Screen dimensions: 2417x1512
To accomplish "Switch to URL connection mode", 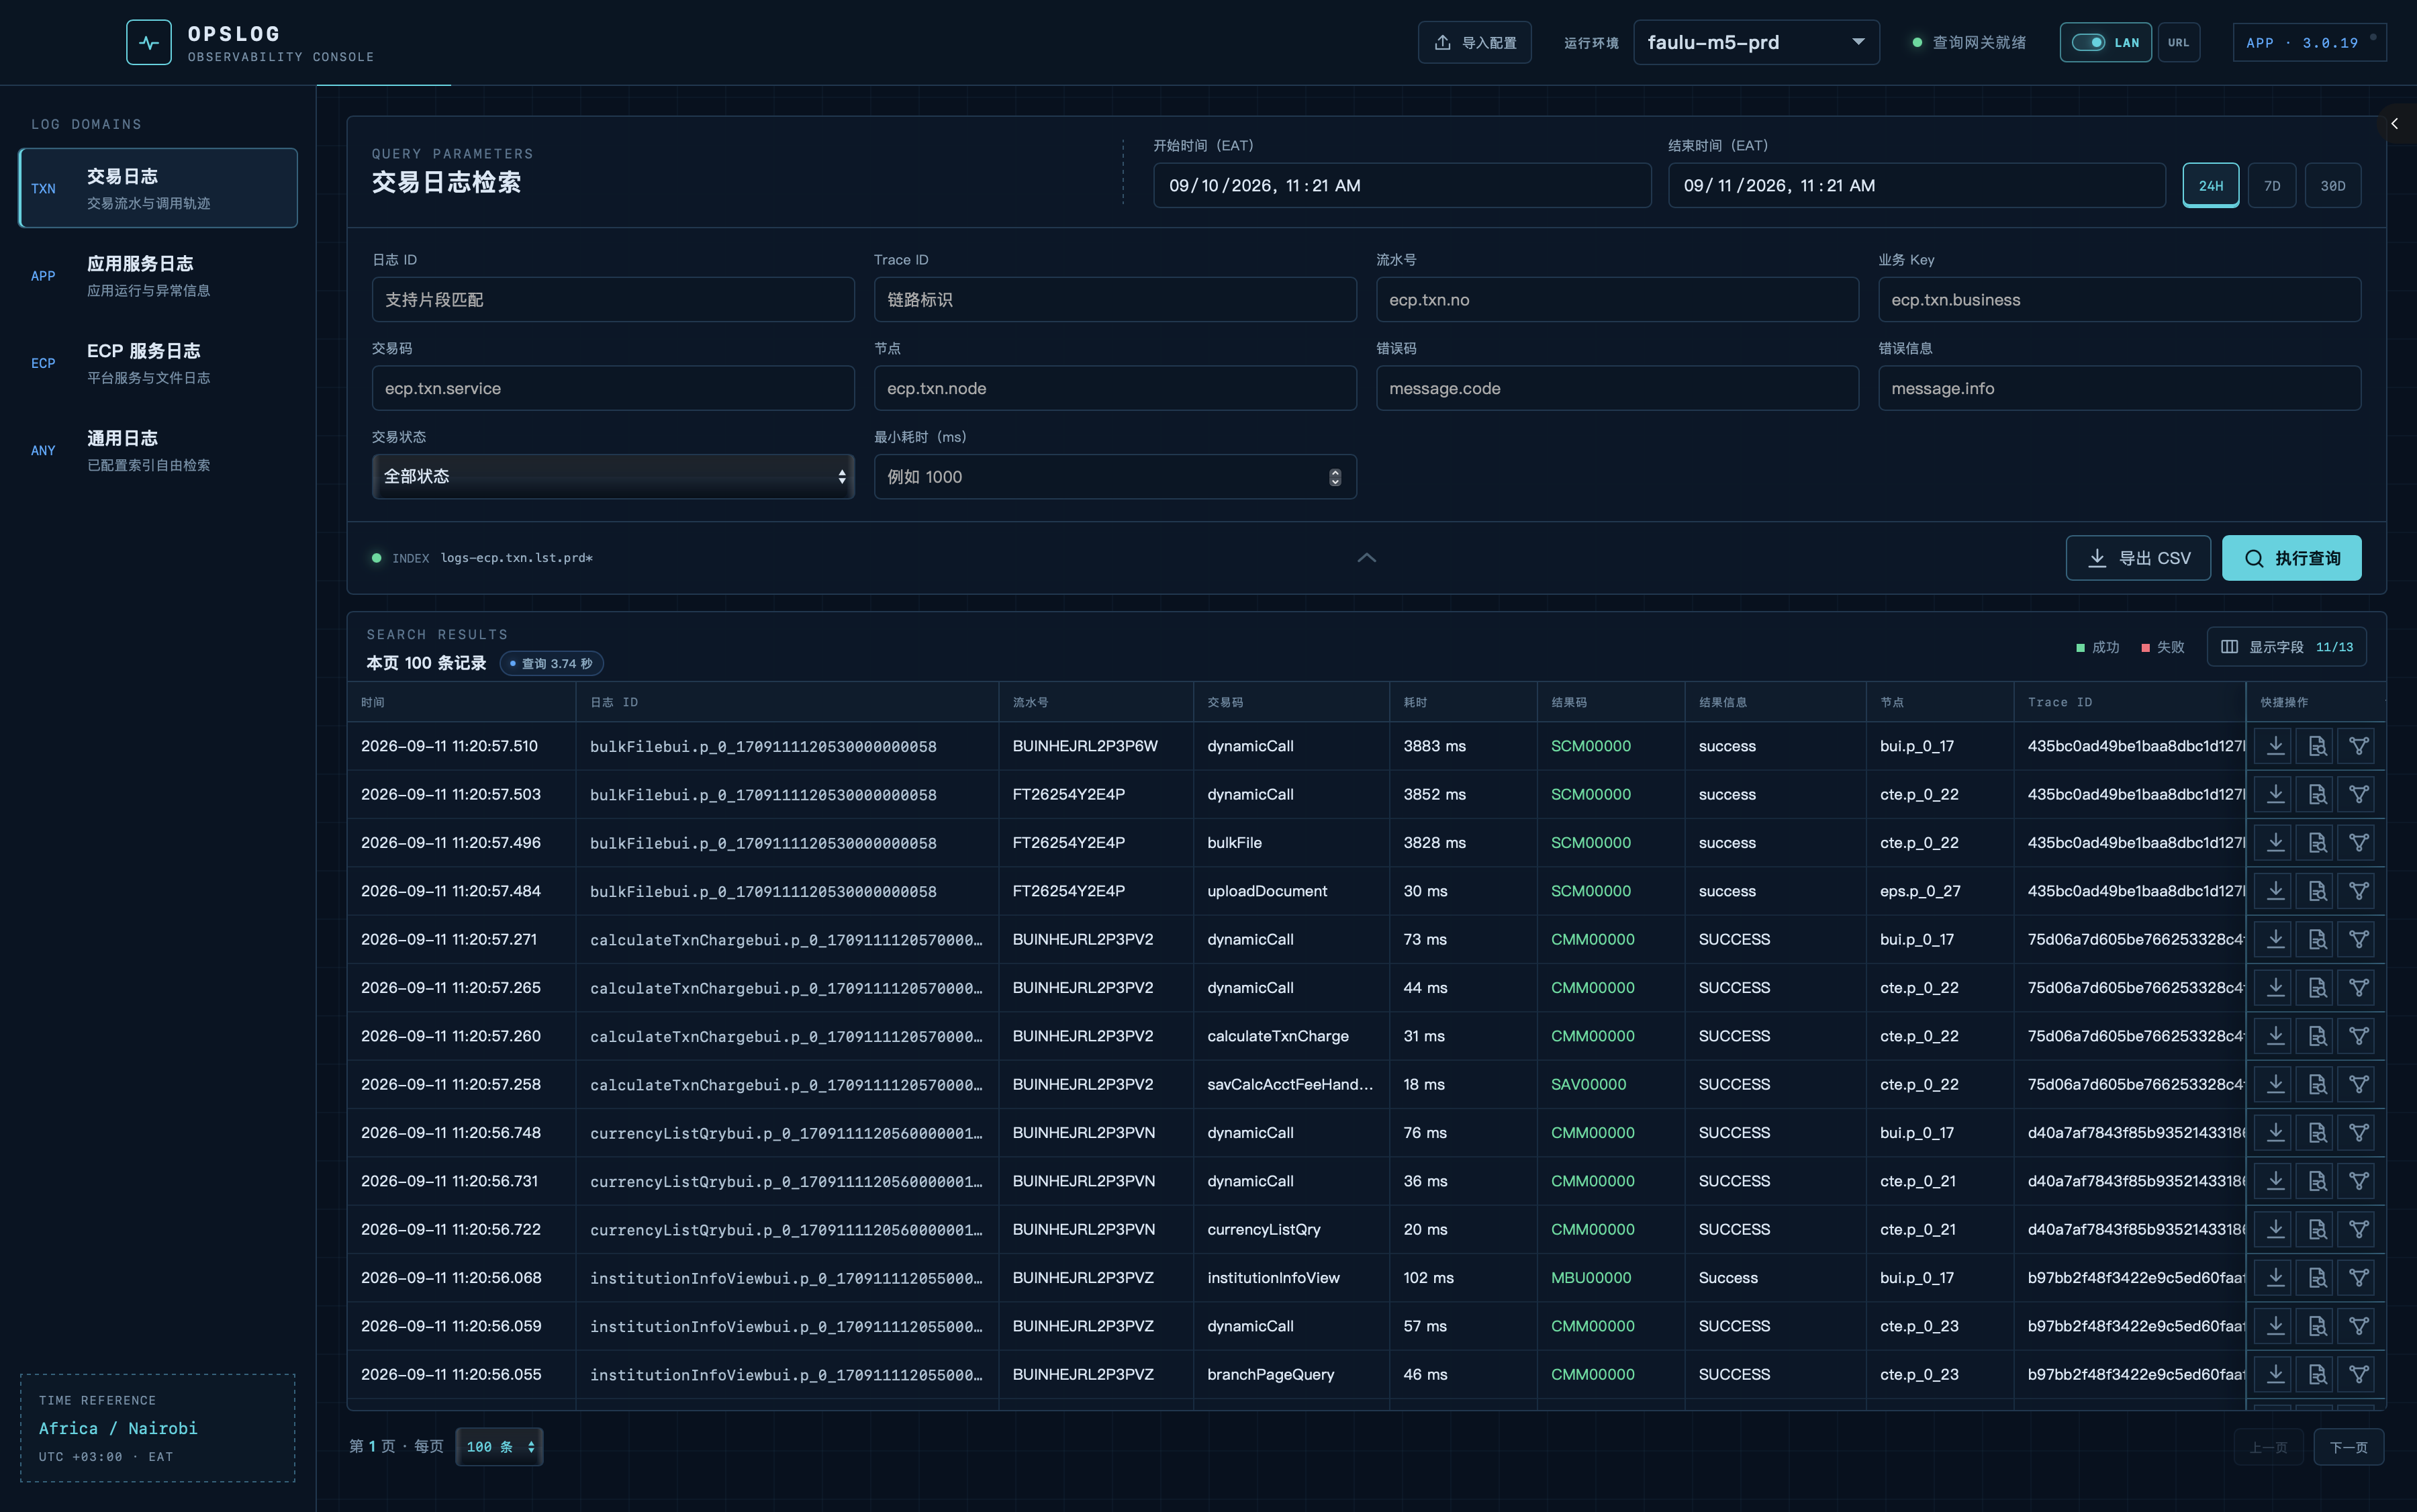I will [2178, 43].
